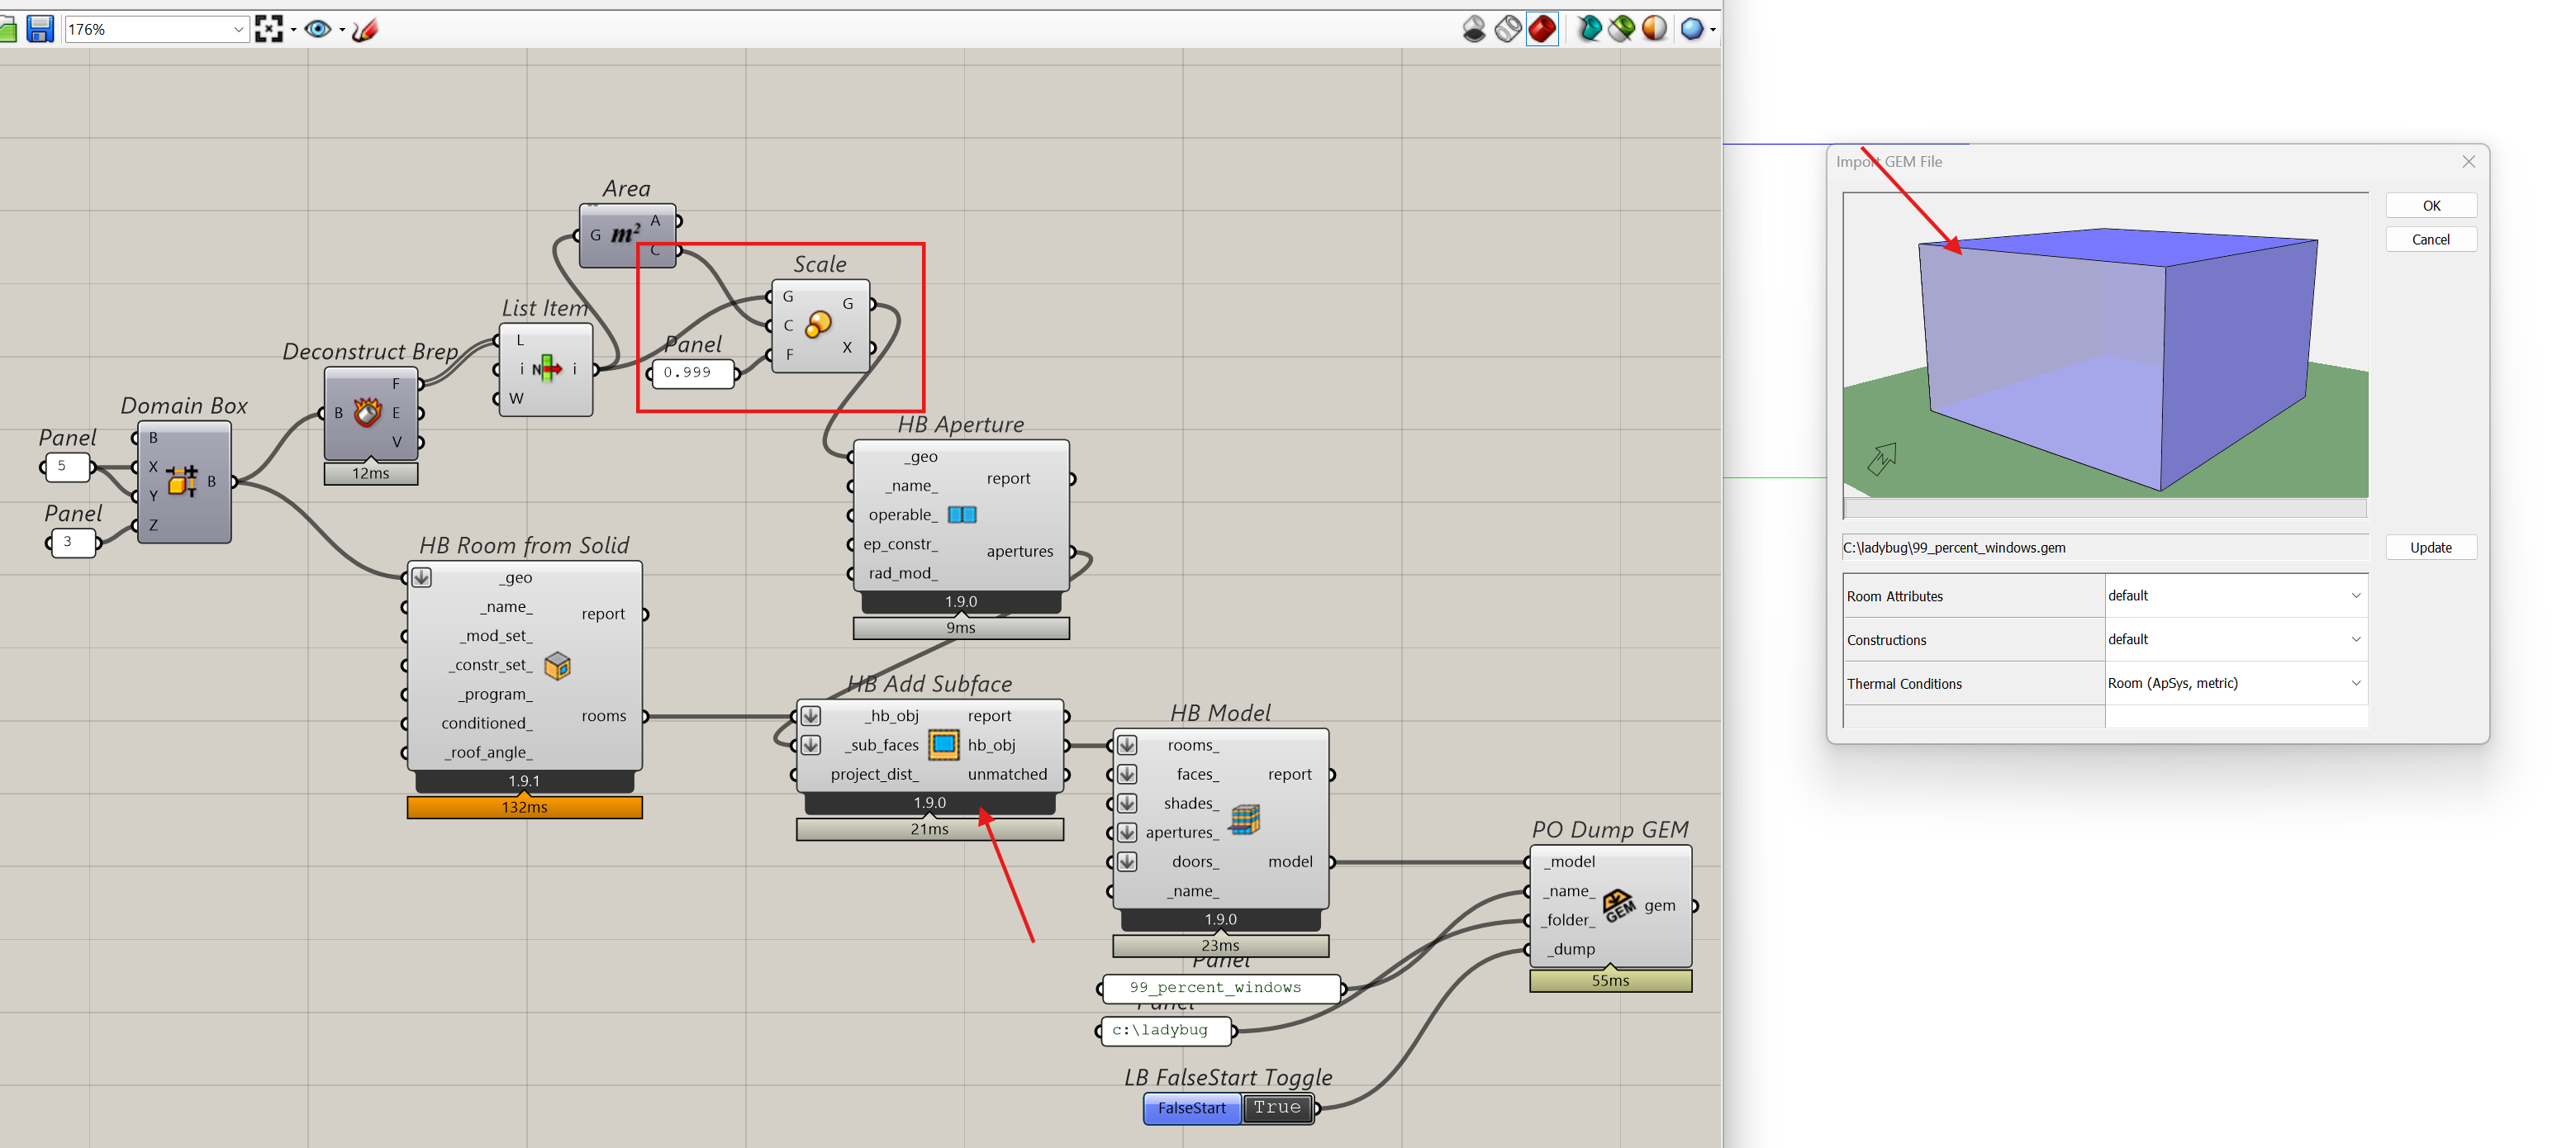Toggle LB FalseStart Toggle True value
The width and height of the screenshot is (2576, 1148).
click(1277, 1107)
